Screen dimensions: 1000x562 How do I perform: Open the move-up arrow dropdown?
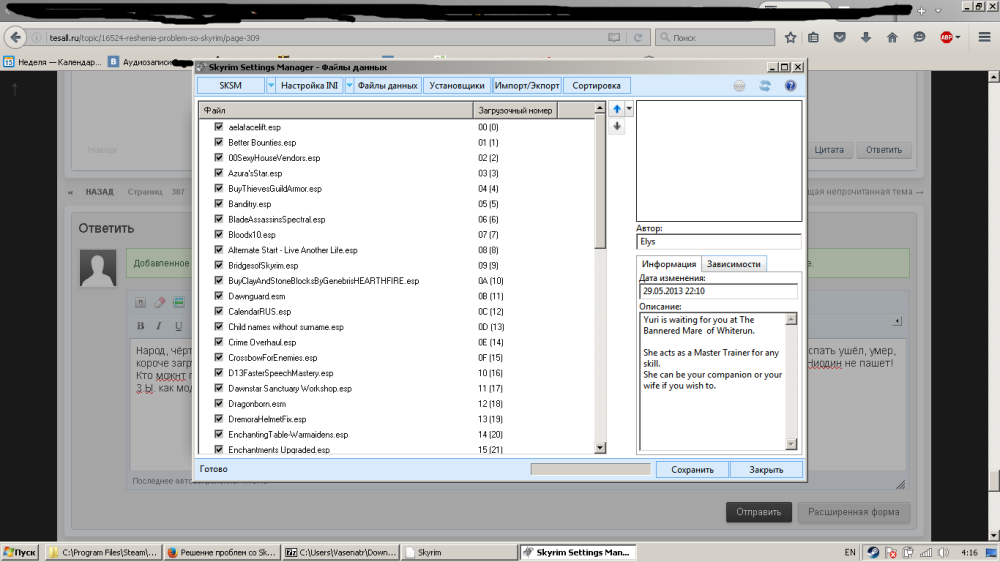click(x=629, y=109)
